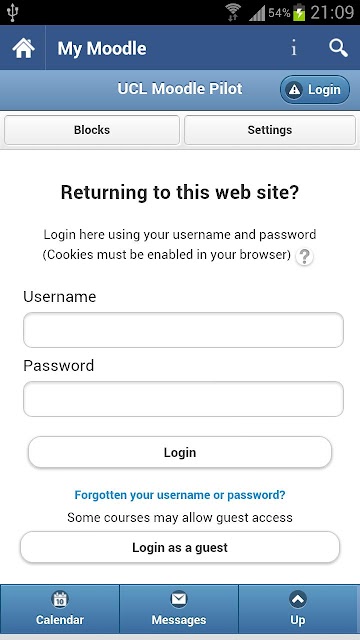360x640 pixels.
Task: Tap the help question mark icon
Action: 304,257
